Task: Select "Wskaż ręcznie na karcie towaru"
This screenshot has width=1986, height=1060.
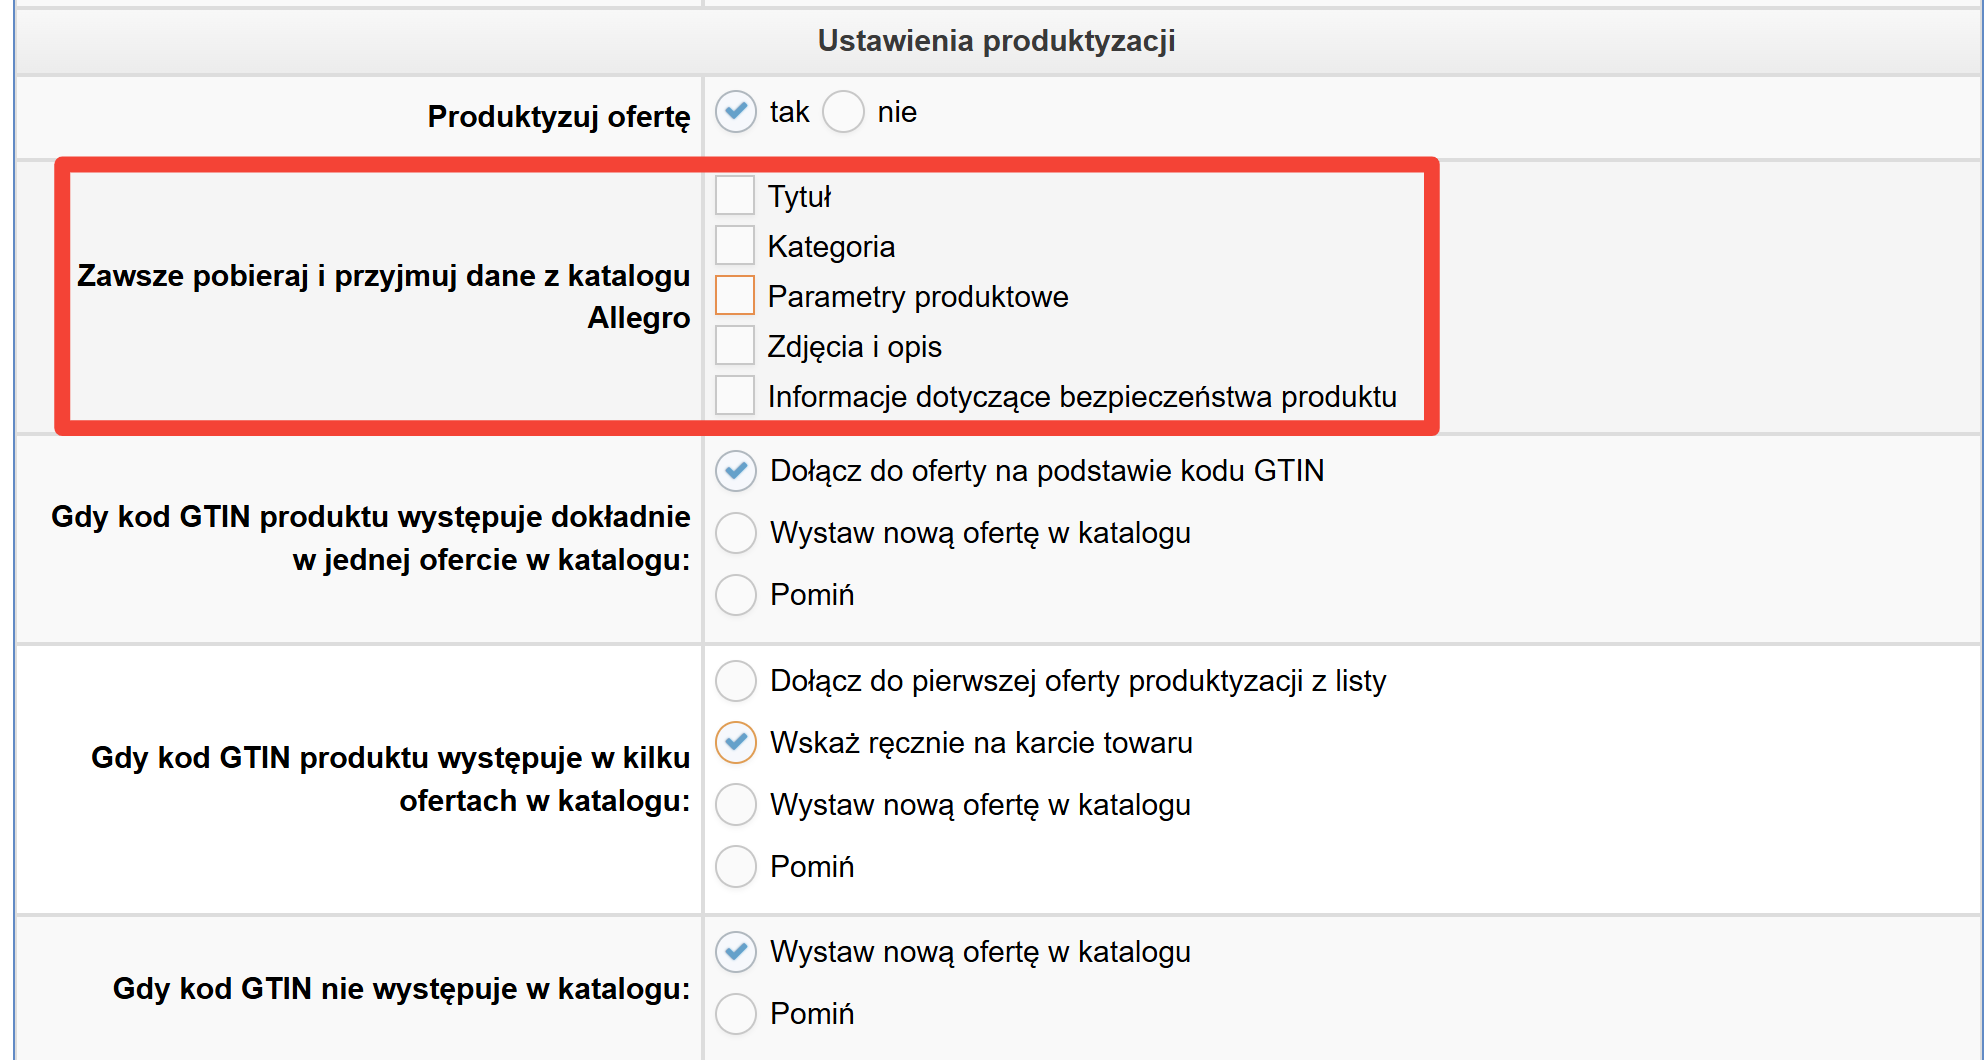Action: coord(736,743)
